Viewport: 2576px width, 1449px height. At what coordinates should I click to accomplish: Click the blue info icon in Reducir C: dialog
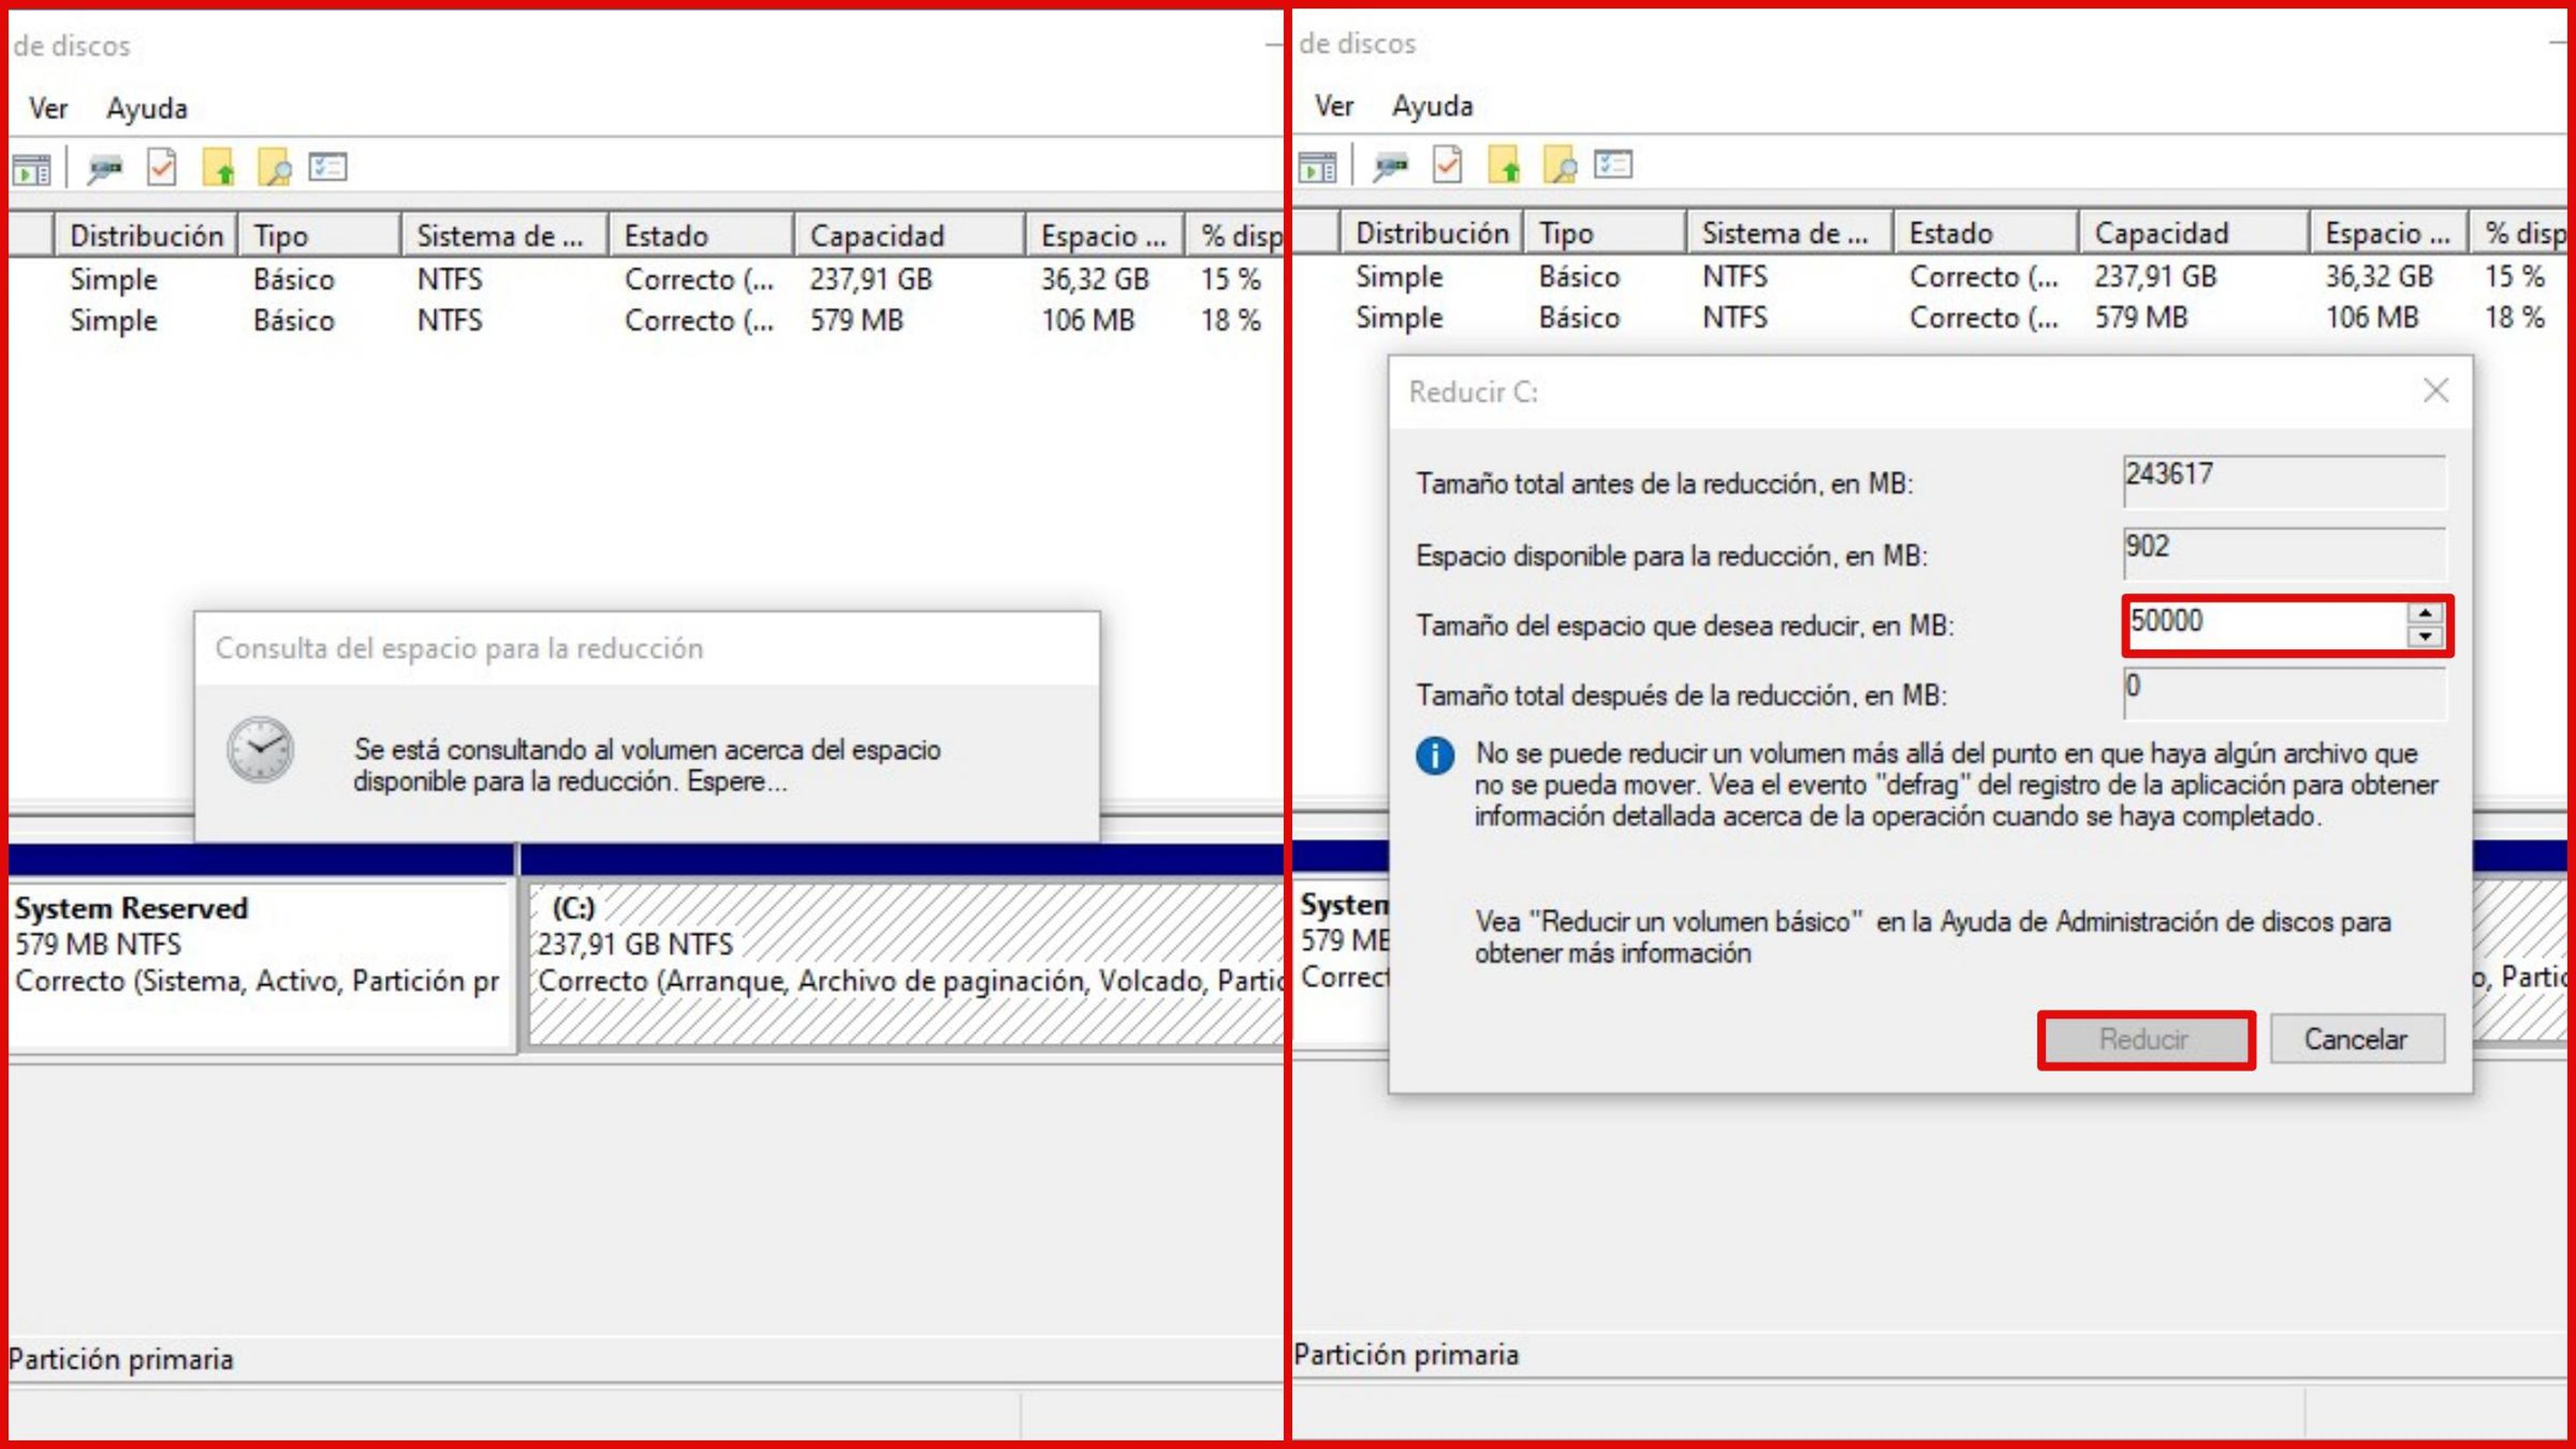pos(1434,755)
